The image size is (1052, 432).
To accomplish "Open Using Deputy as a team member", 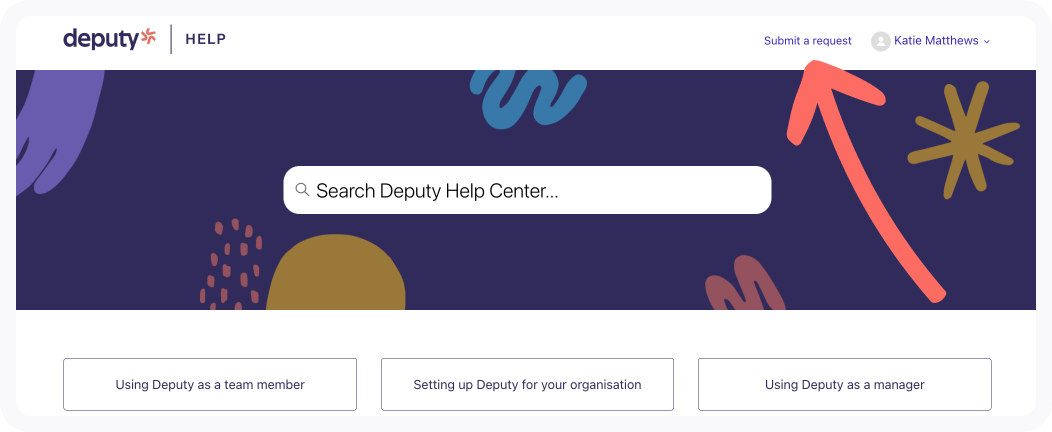I will 210,384.
